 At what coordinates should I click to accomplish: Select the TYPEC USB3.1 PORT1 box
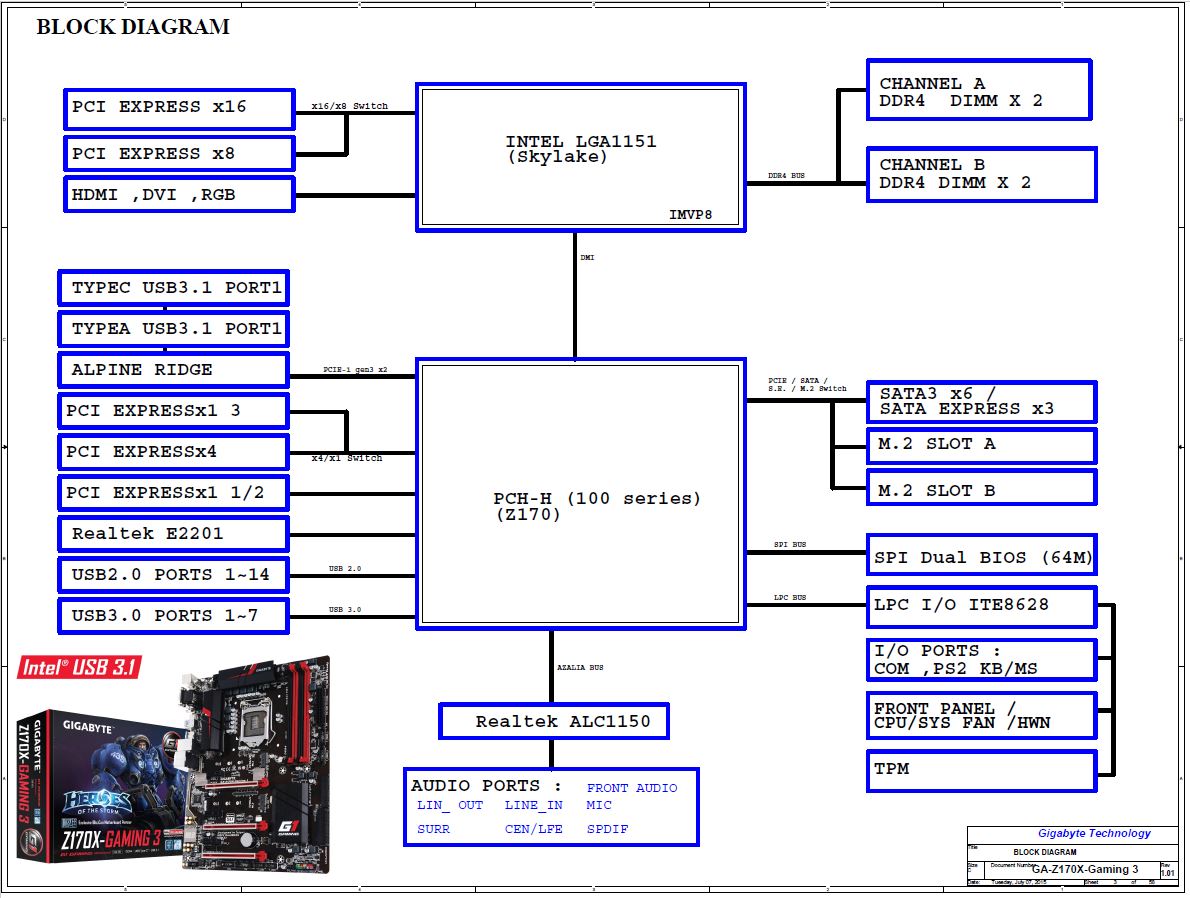(x=173, y=290)
